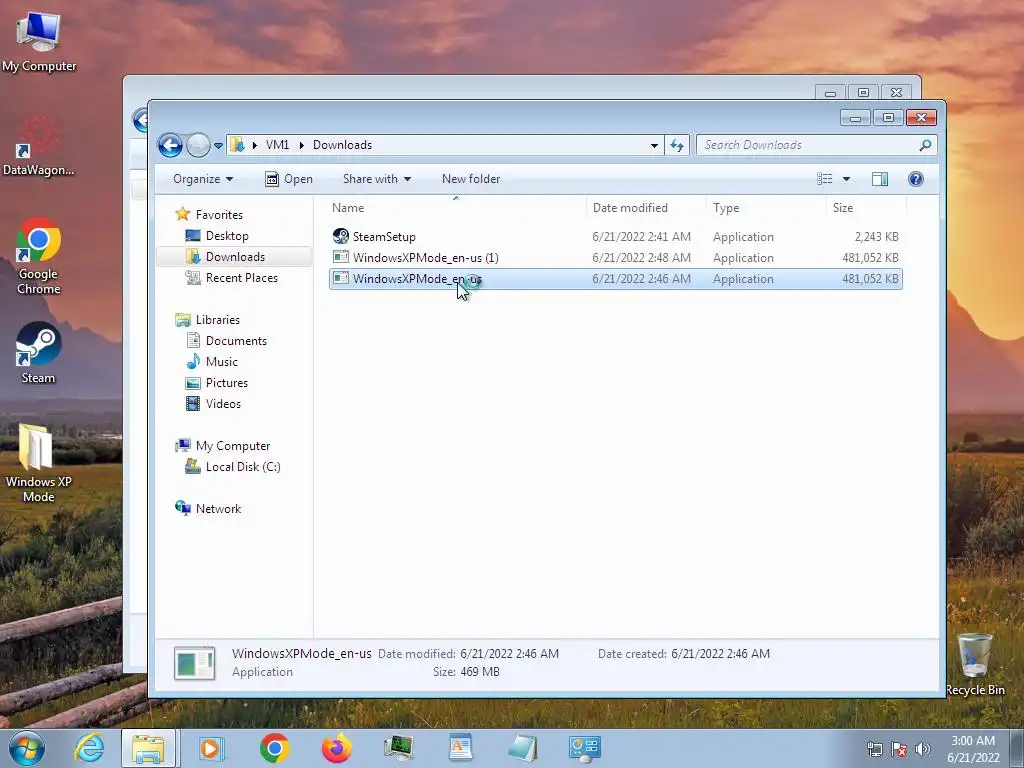Open the control panel taskbar icon

pos(584,748)
